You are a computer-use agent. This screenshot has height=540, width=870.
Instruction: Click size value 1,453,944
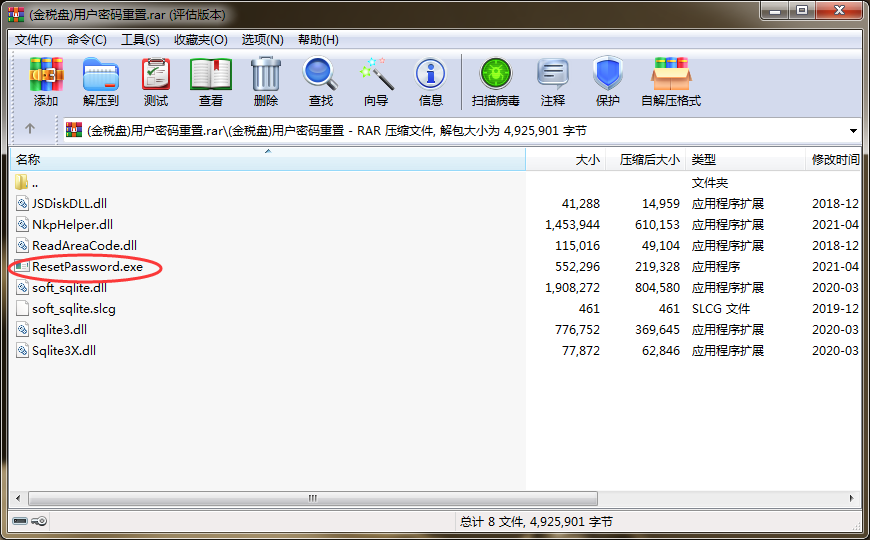(x=572, y=225)
